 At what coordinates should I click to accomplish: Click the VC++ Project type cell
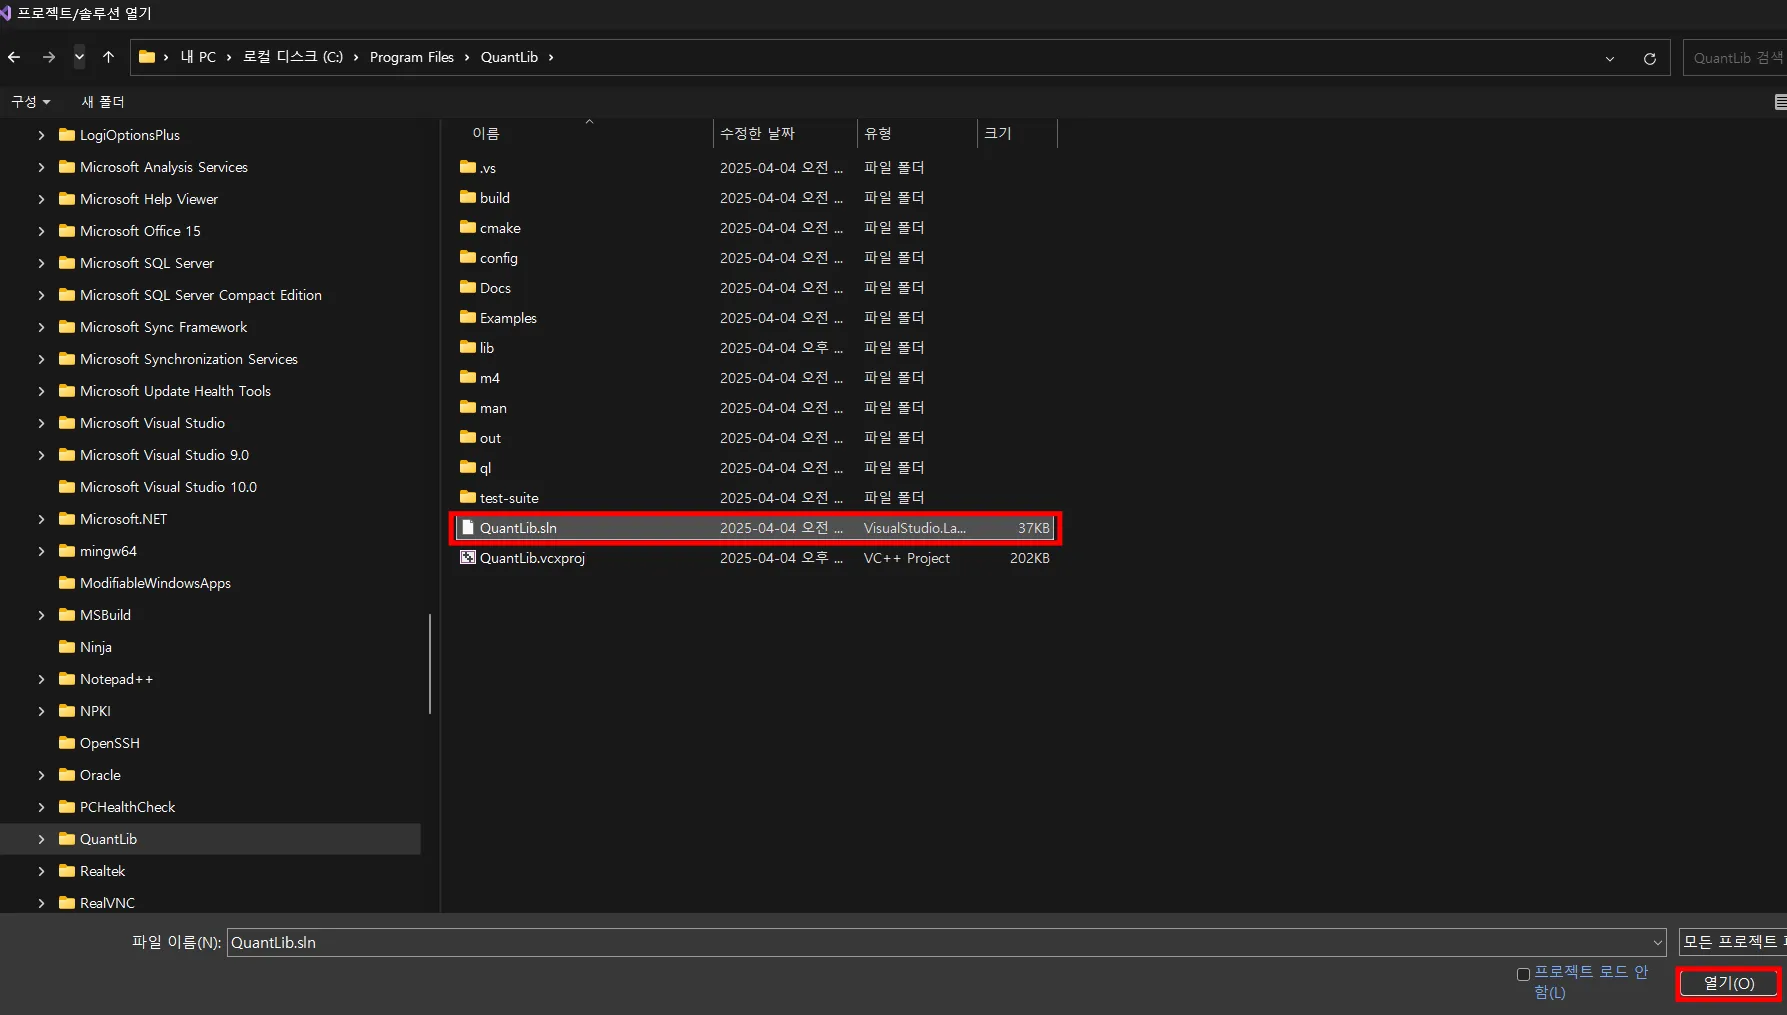(x=907, y=558)
